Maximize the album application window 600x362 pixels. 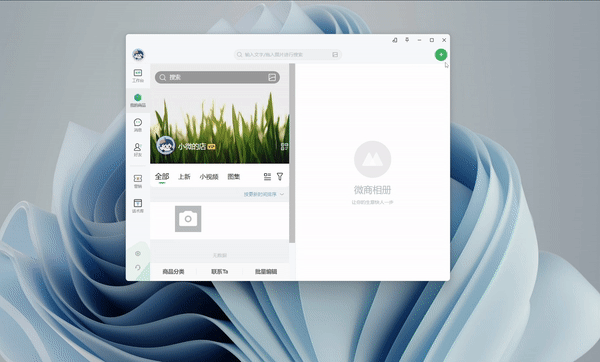click(432, 40)
